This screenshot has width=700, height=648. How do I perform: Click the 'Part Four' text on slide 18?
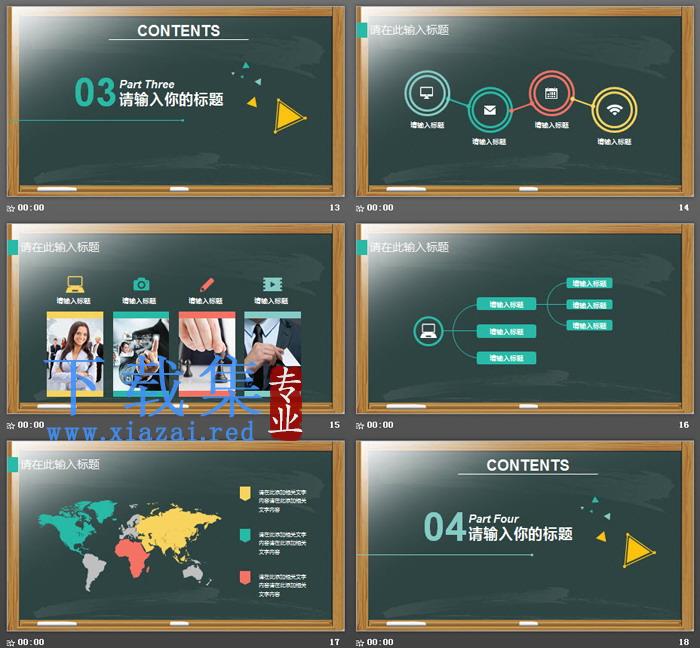click(x=493, y=519)
